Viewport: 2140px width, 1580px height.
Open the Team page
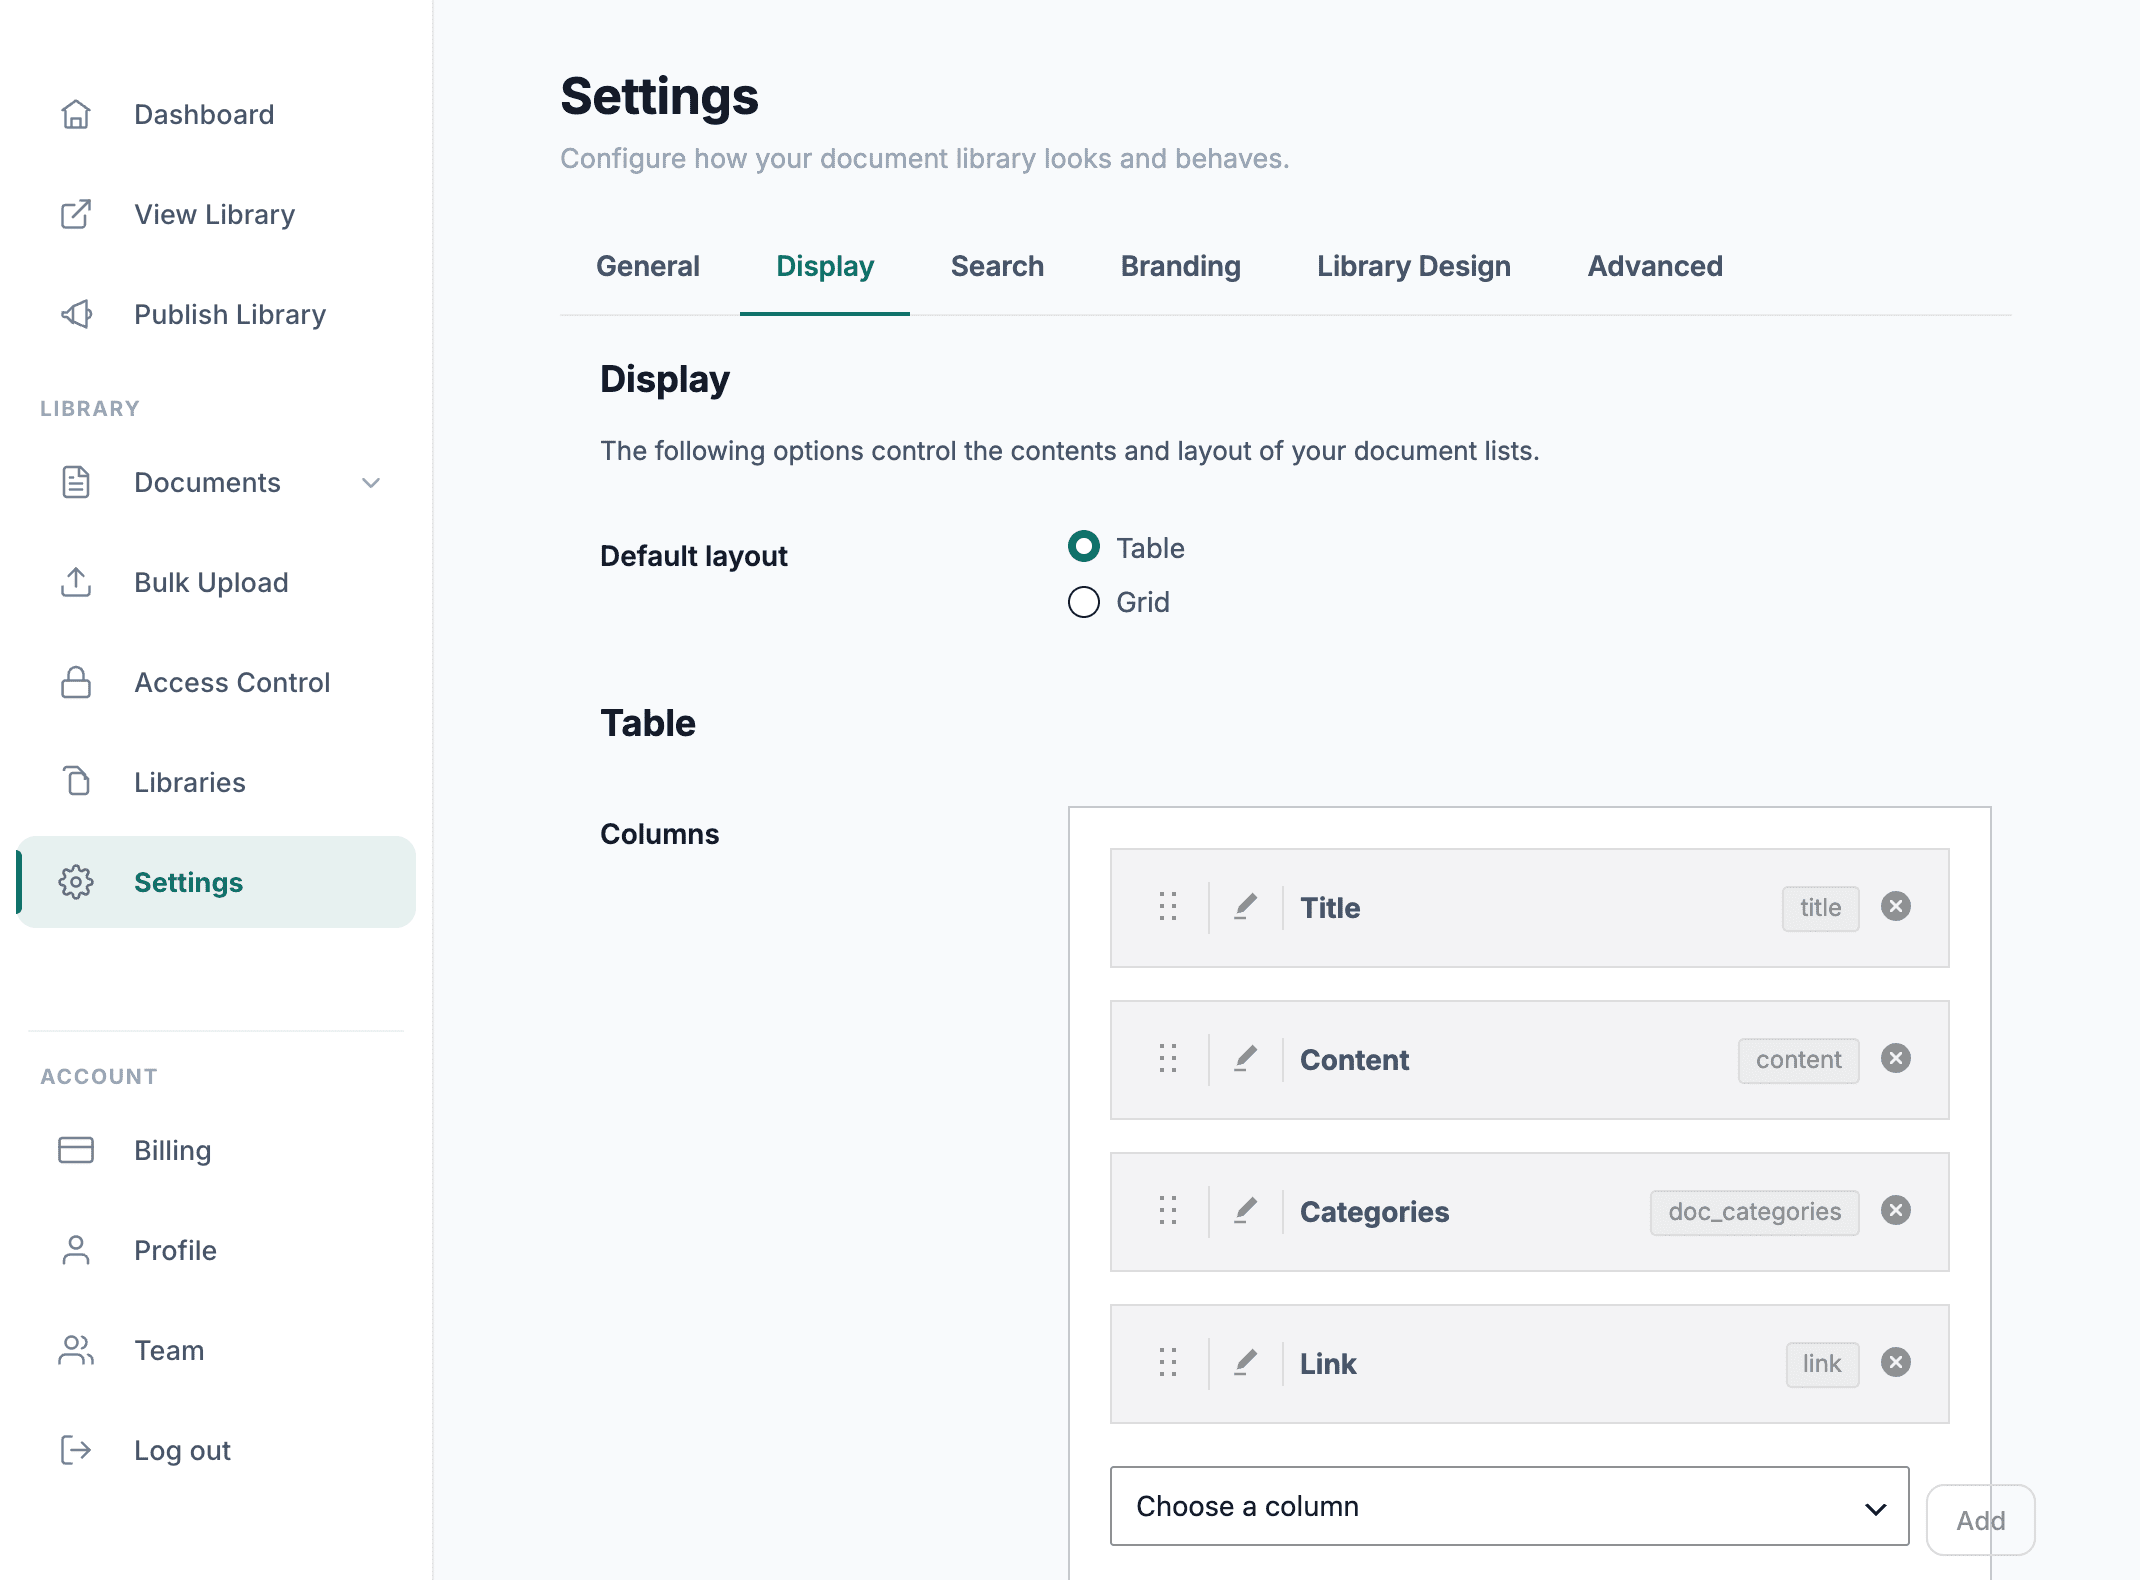tap(216, 1350)
